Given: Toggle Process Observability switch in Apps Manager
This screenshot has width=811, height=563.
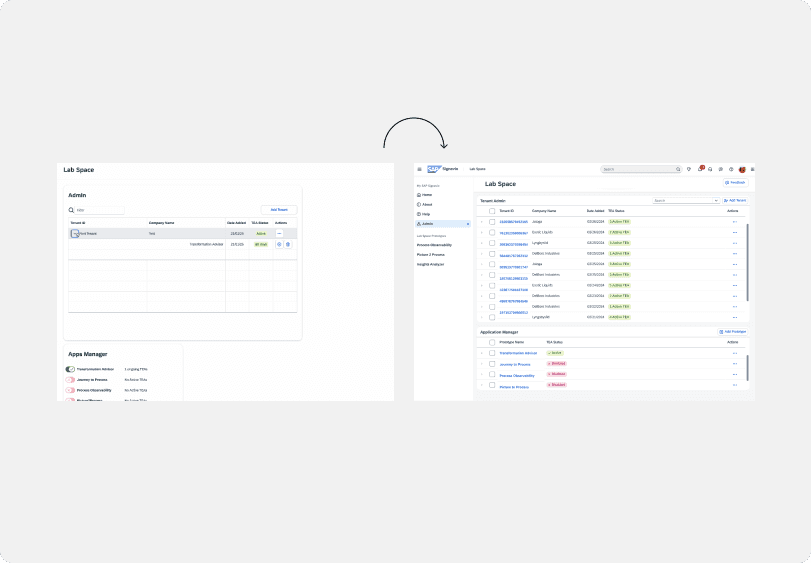Looking at the screenshot, I should 70,390.
